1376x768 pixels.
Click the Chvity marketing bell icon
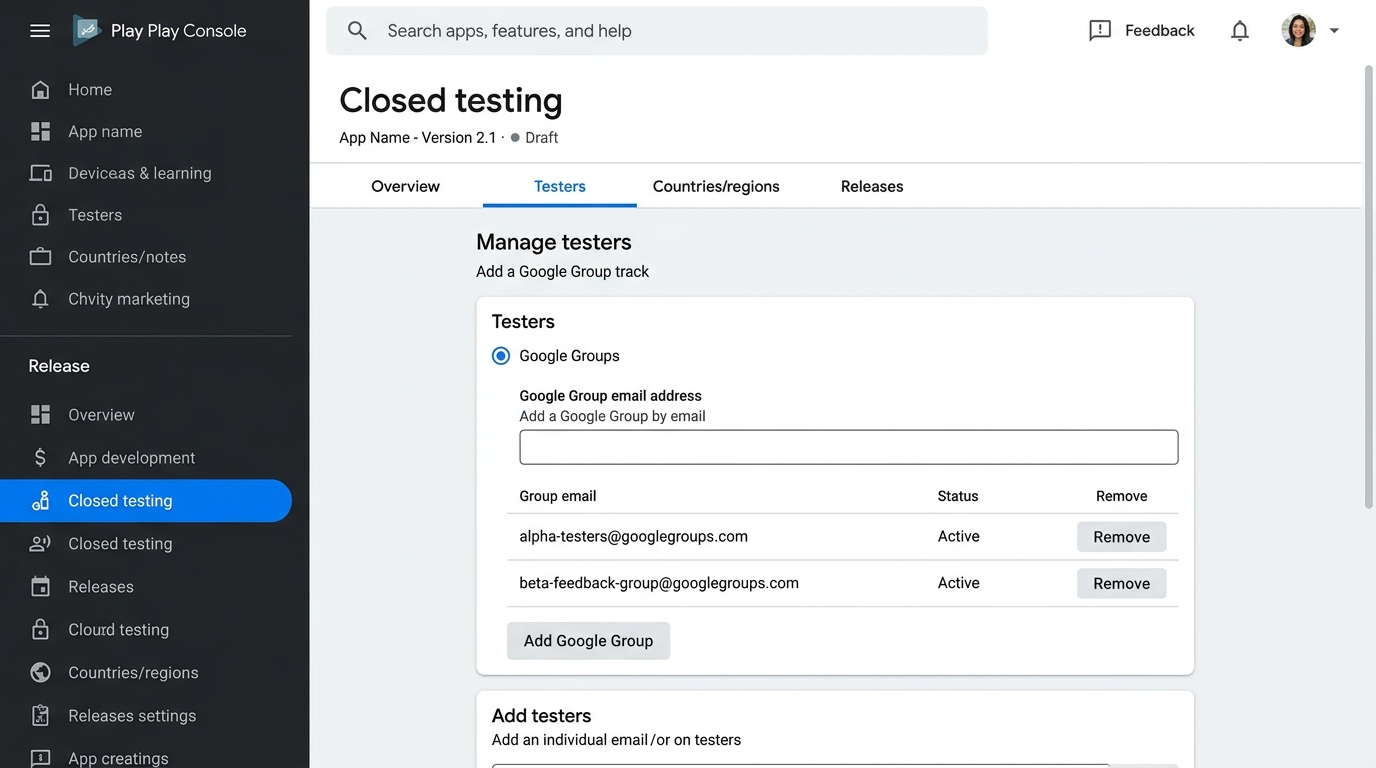click(x=40, y=299)
